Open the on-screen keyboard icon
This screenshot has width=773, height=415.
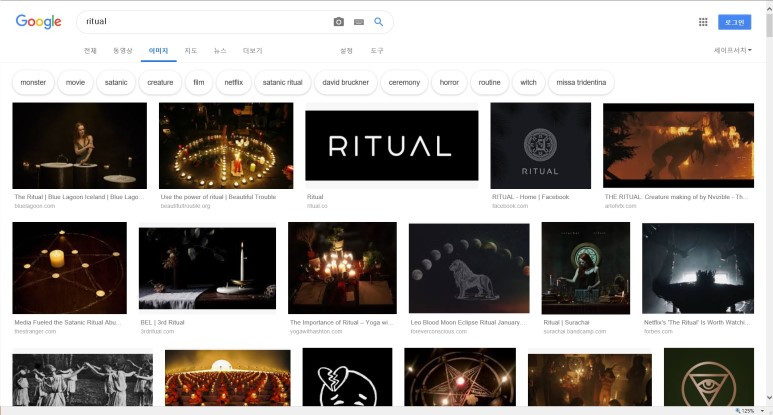coord(359,22)
